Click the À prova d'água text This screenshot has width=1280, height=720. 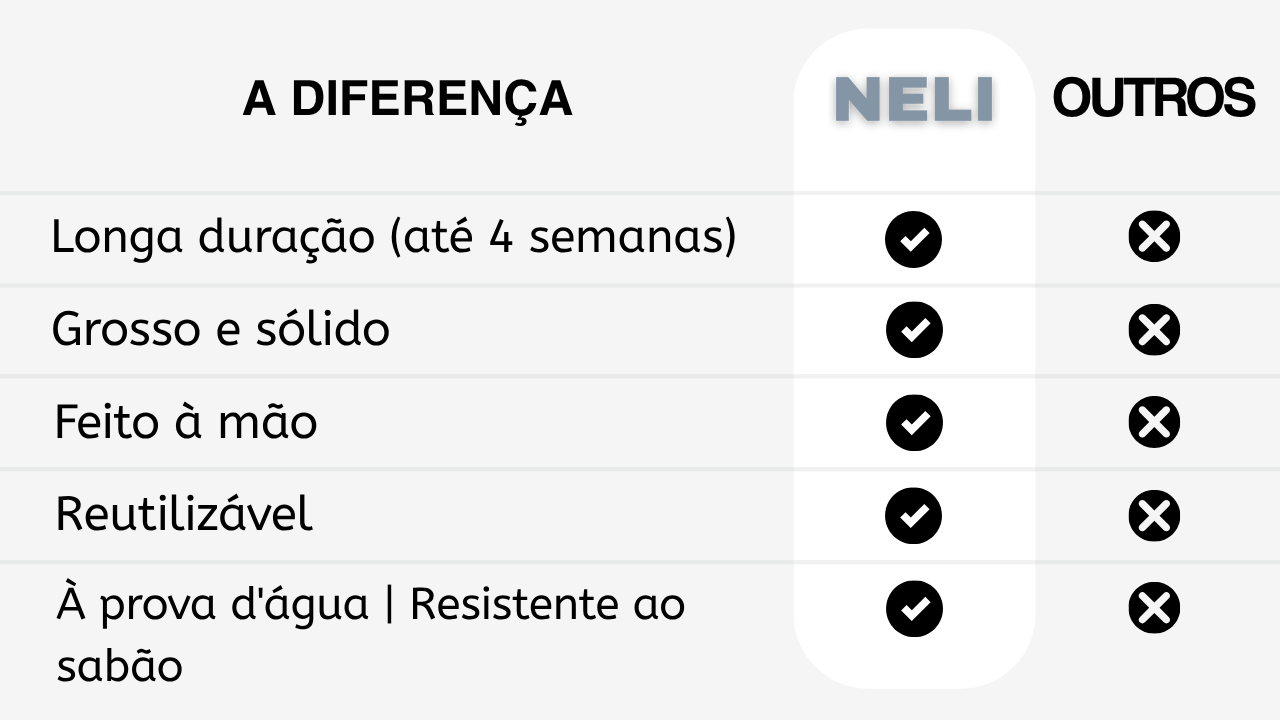(212, 606)
